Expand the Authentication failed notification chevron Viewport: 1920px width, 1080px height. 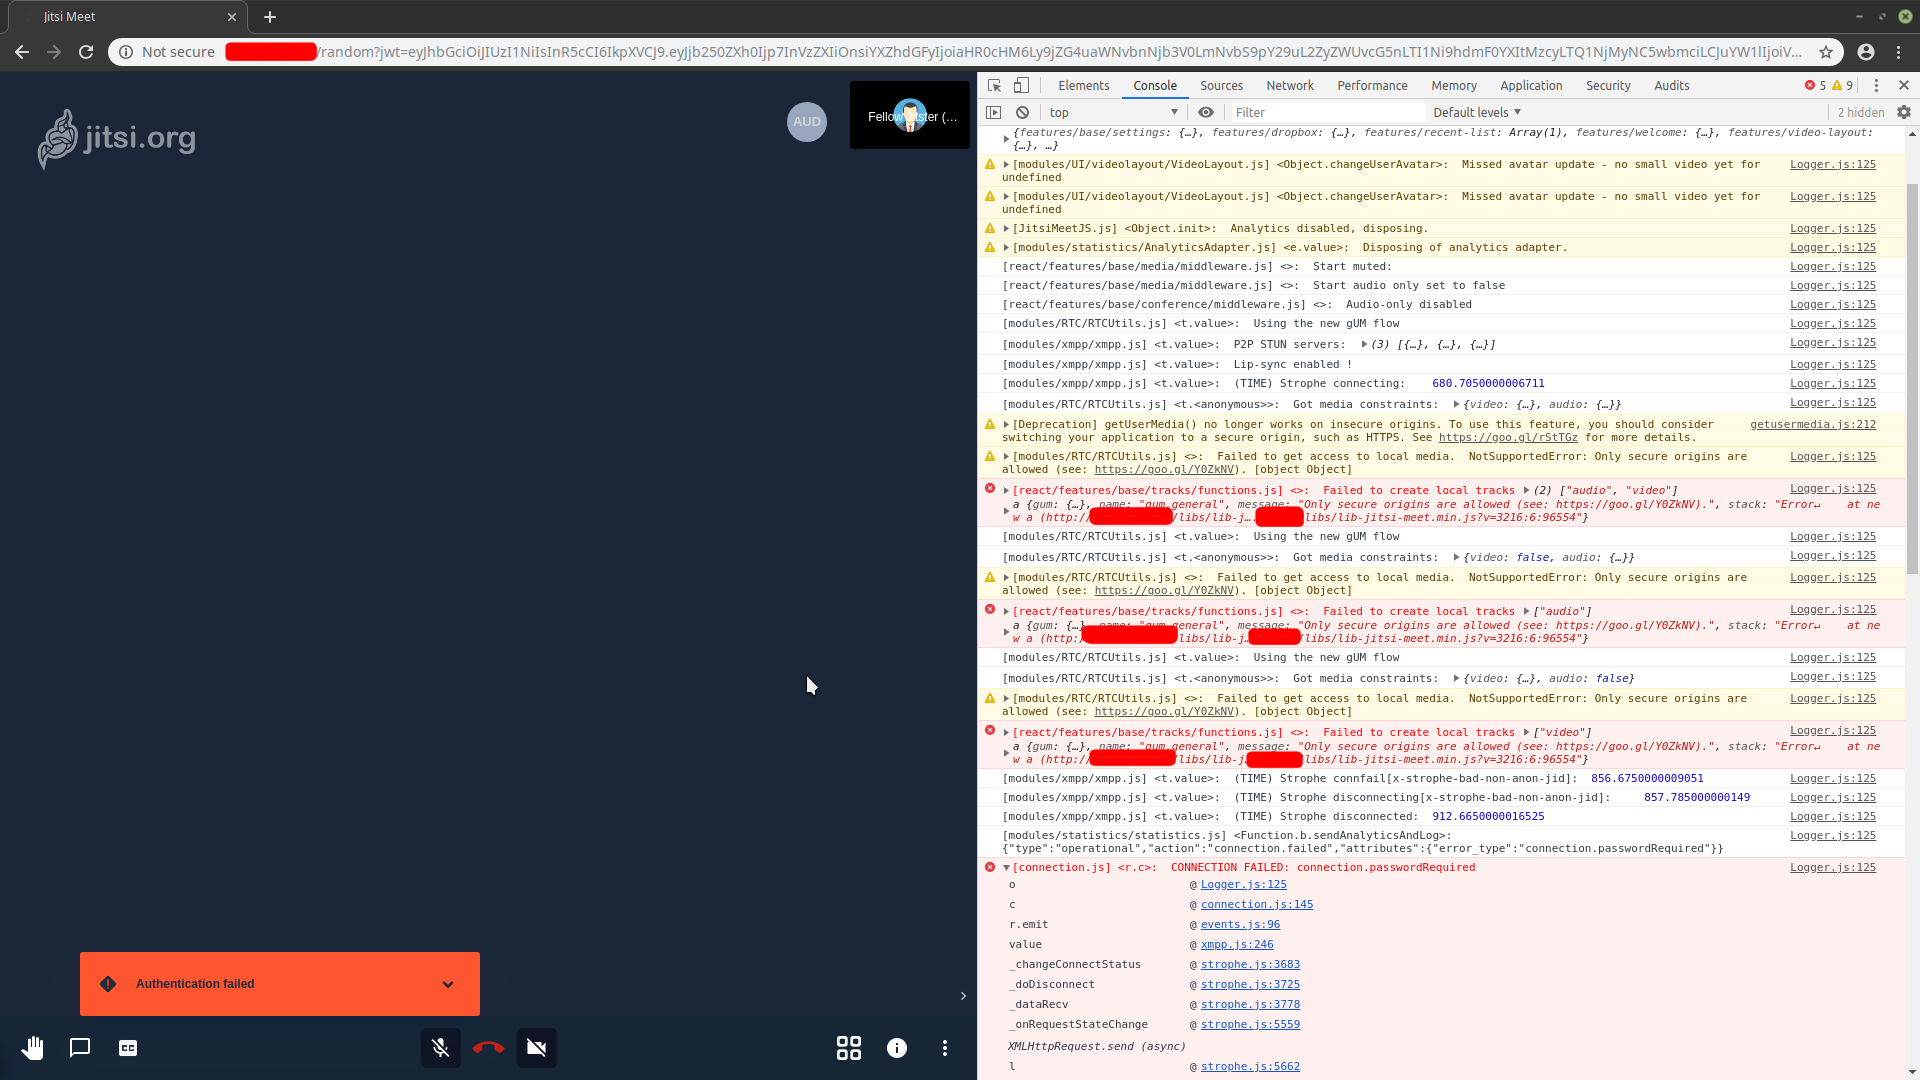tap(447, 984)
